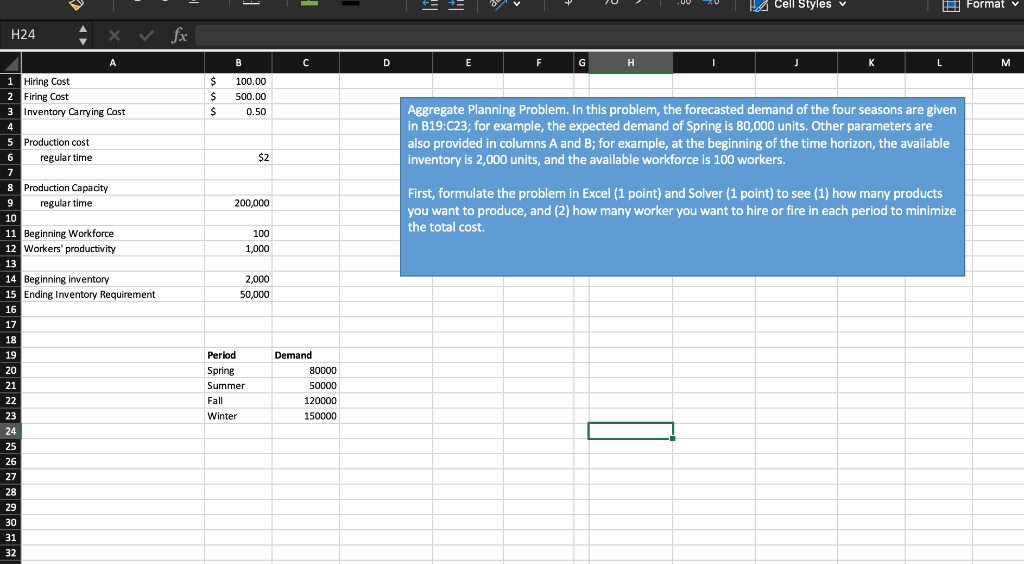Image resolution: width=1024 pixels, height=564 pixels.
Task: Click the 'Beginning Workforce' cell
Action: pos(113,234)
